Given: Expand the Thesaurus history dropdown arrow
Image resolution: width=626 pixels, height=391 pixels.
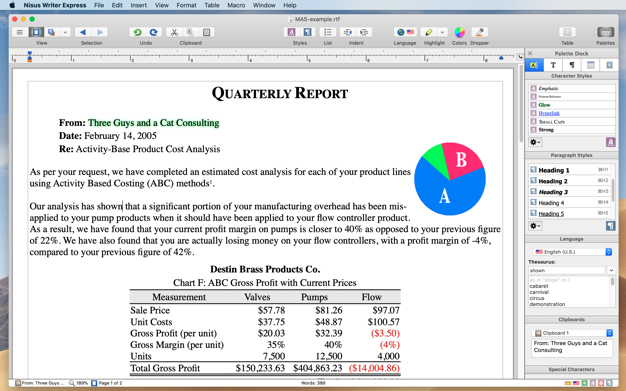Looking at the screenshot, I should (x=611, y=270).
